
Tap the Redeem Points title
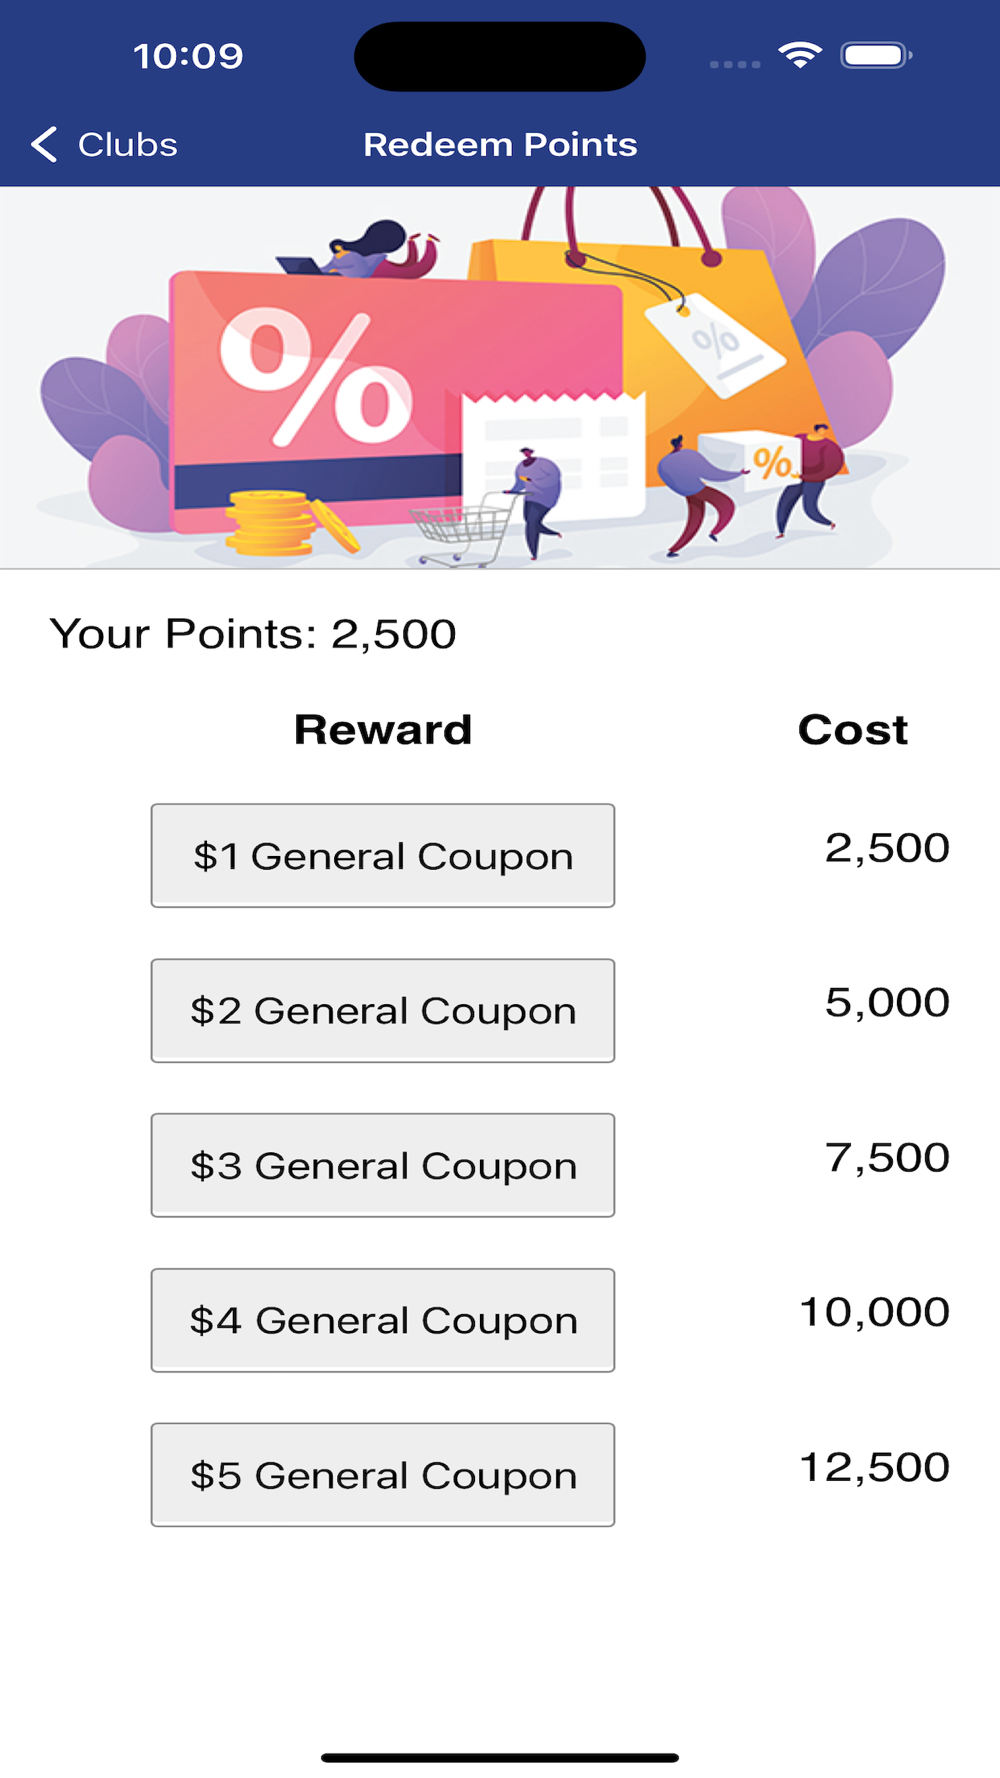pyautogui.click(x=500, y=145)
